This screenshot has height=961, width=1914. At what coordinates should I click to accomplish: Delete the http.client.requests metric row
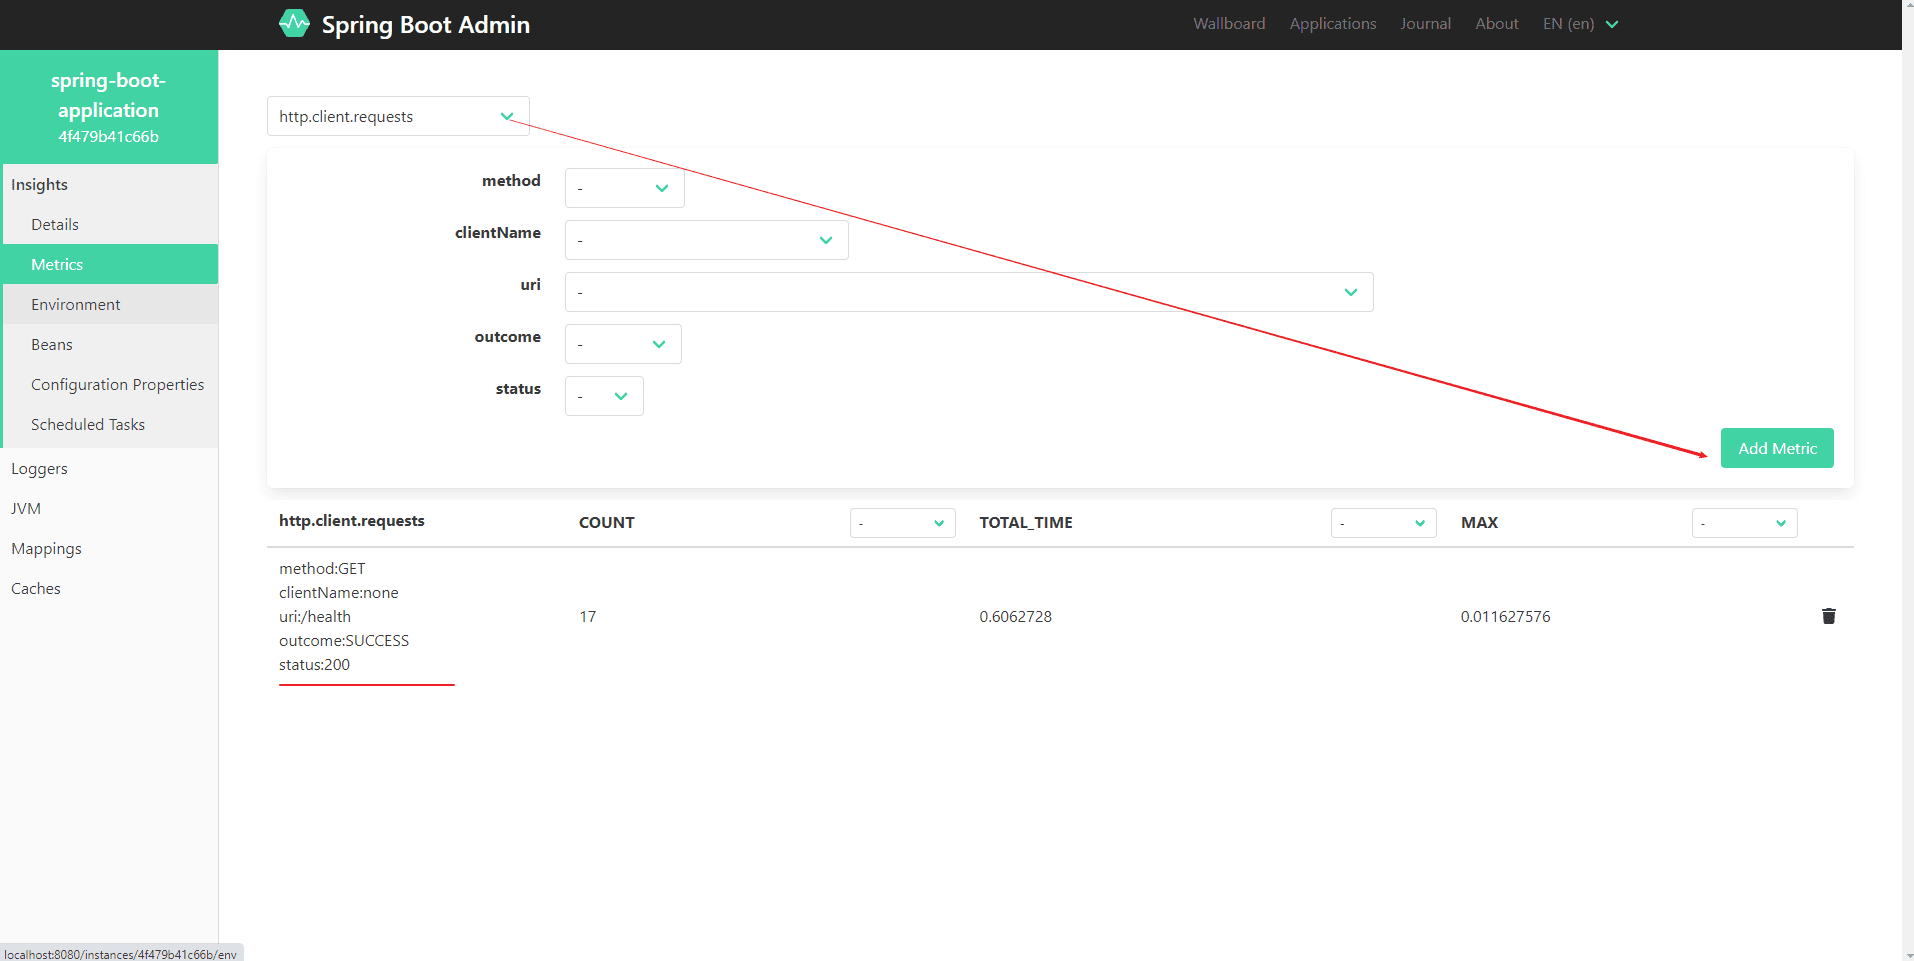coord(1828,616)
